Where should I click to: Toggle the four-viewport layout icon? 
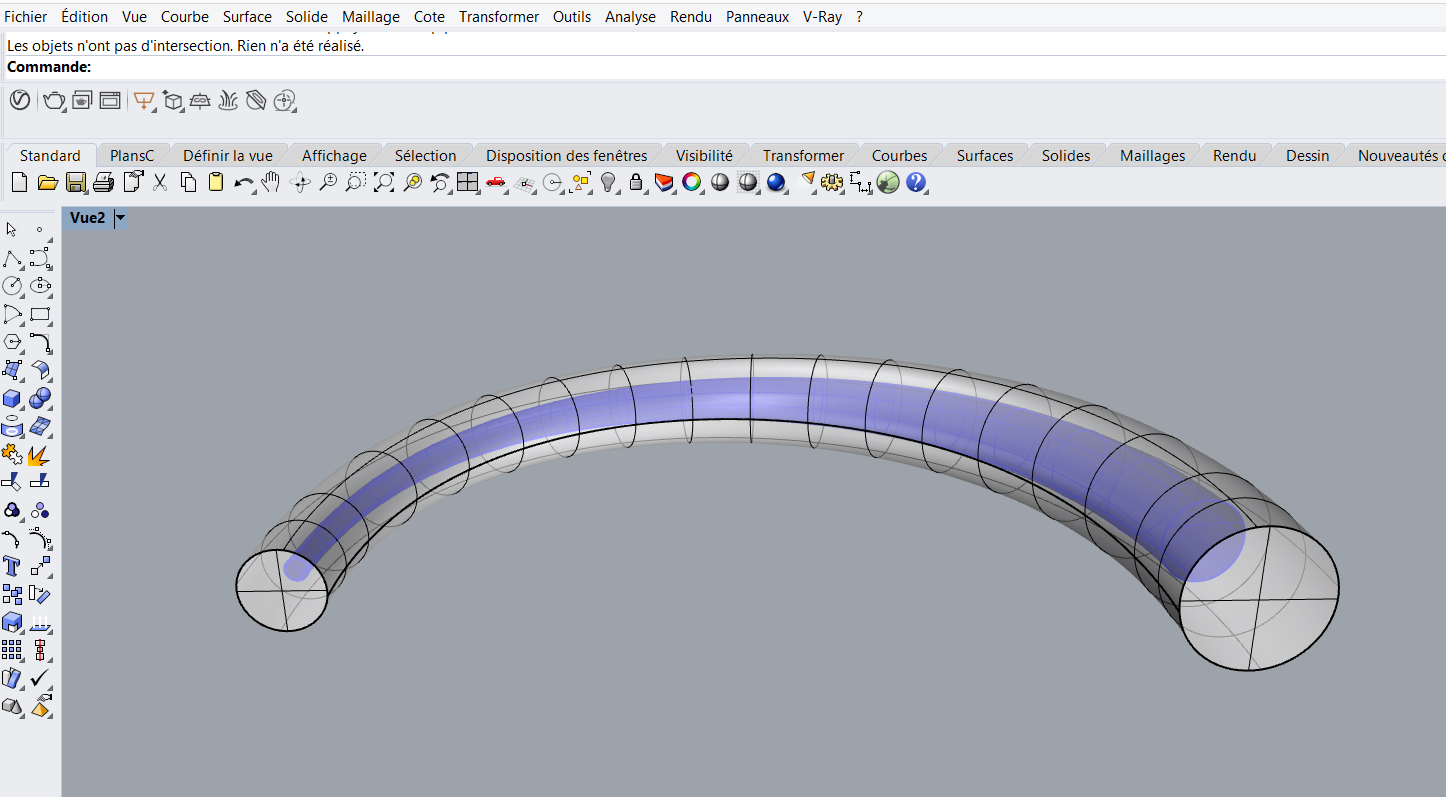click(467, 182)
